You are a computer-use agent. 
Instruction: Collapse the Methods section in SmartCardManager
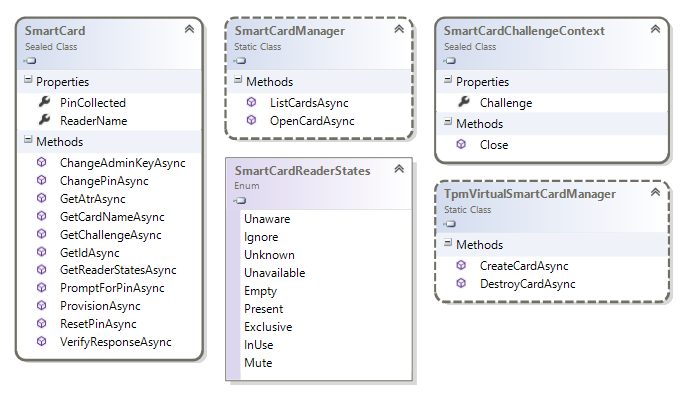point(238,79)
